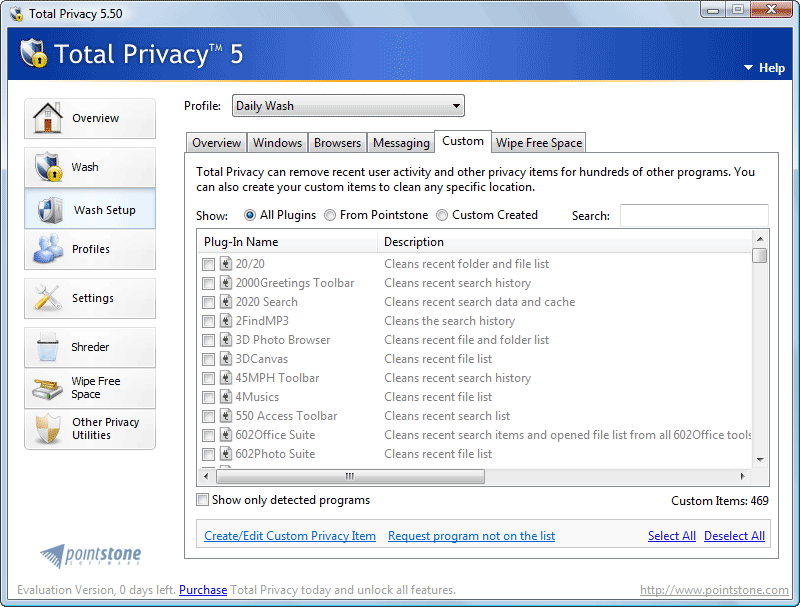The height and width of the screenshot is (607, 800).
Task: Select the From Pointstone radio button
Action: 330,215
